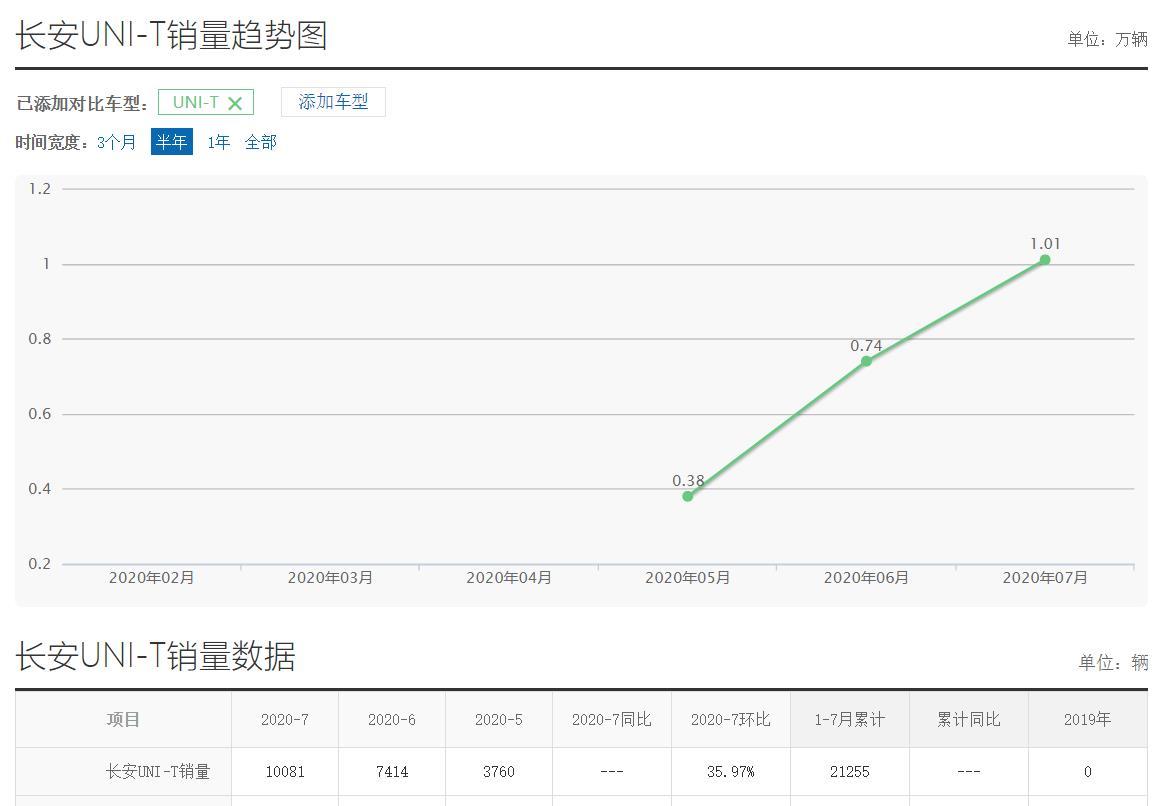The height and width of the screenshot is (806, 1162).
Task: Click the 2019年 column header
Action: pos(1088,719)
